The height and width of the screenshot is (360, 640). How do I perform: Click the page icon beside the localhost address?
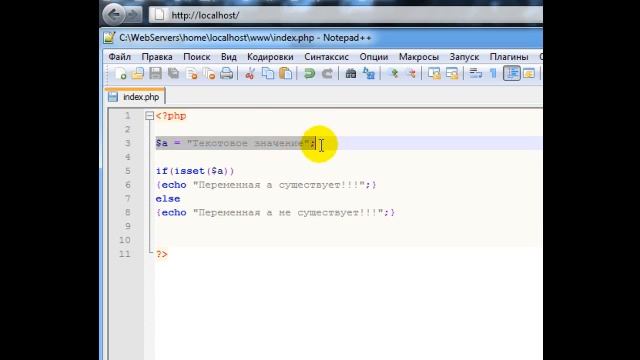(x=160, y=15)
